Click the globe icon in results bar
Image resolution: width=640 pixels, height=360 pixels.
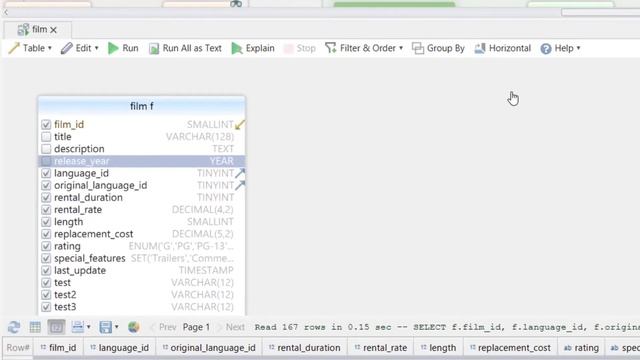click(133, 327)
